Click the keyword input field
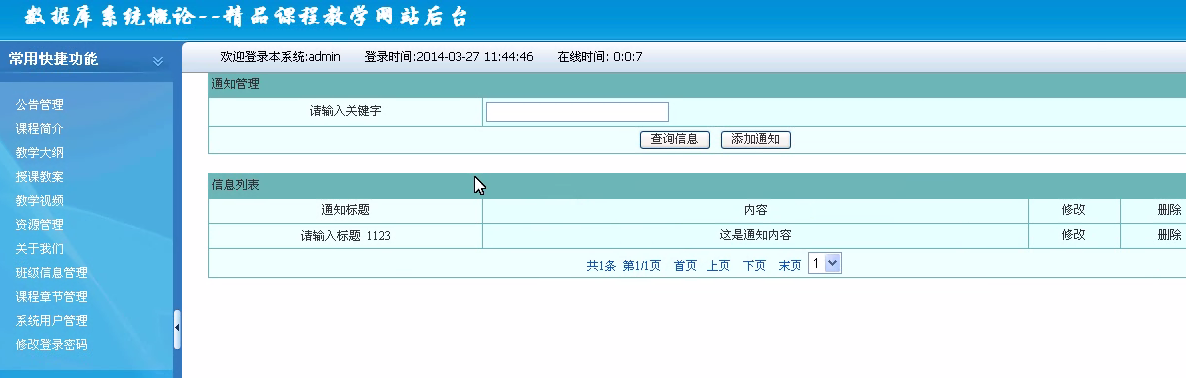This screenshot has width=1186, height=378. click(577, 112)
